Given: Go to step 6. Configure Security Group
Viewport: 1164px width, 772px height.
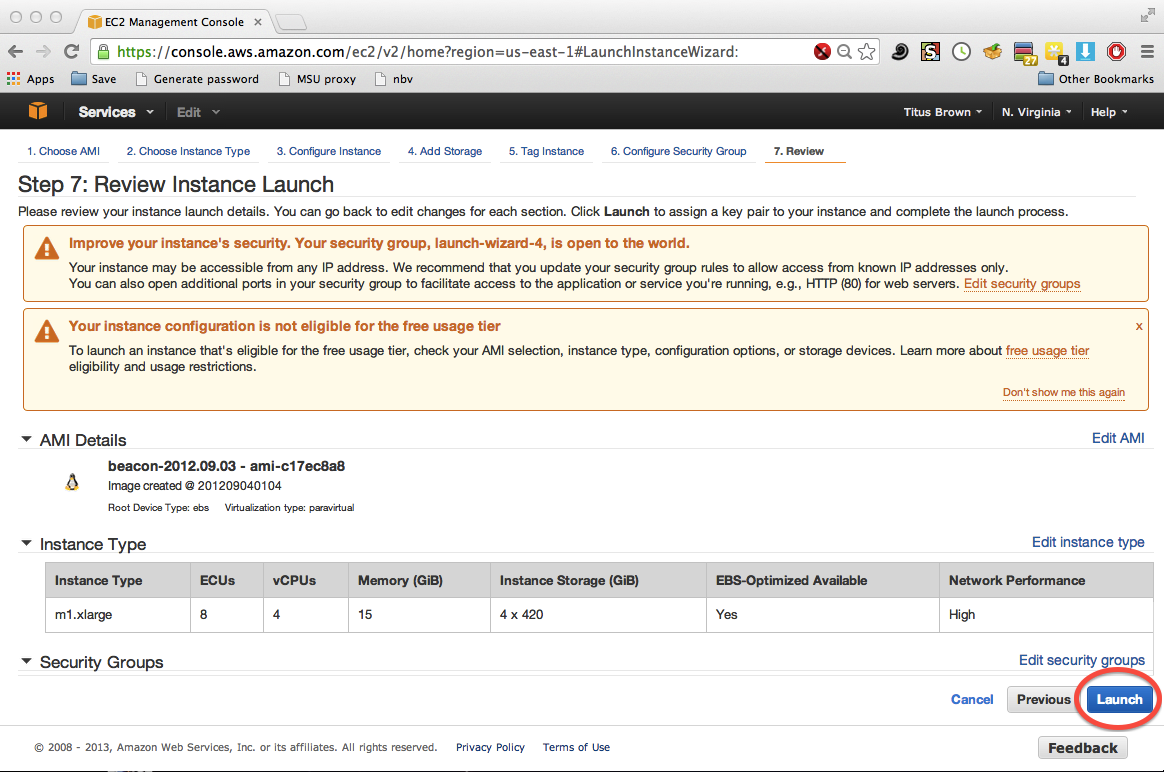Looking at the screenshot, I should [x=679, y=151].
